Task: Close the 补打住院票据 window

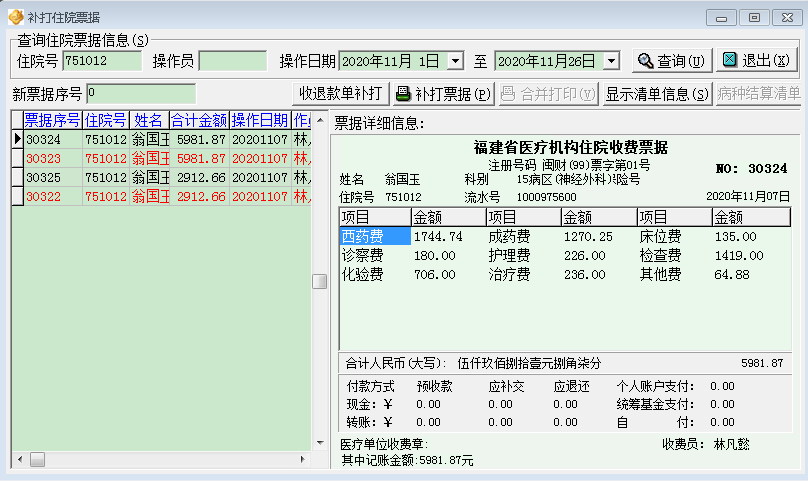Action: [x=787, y=18]
